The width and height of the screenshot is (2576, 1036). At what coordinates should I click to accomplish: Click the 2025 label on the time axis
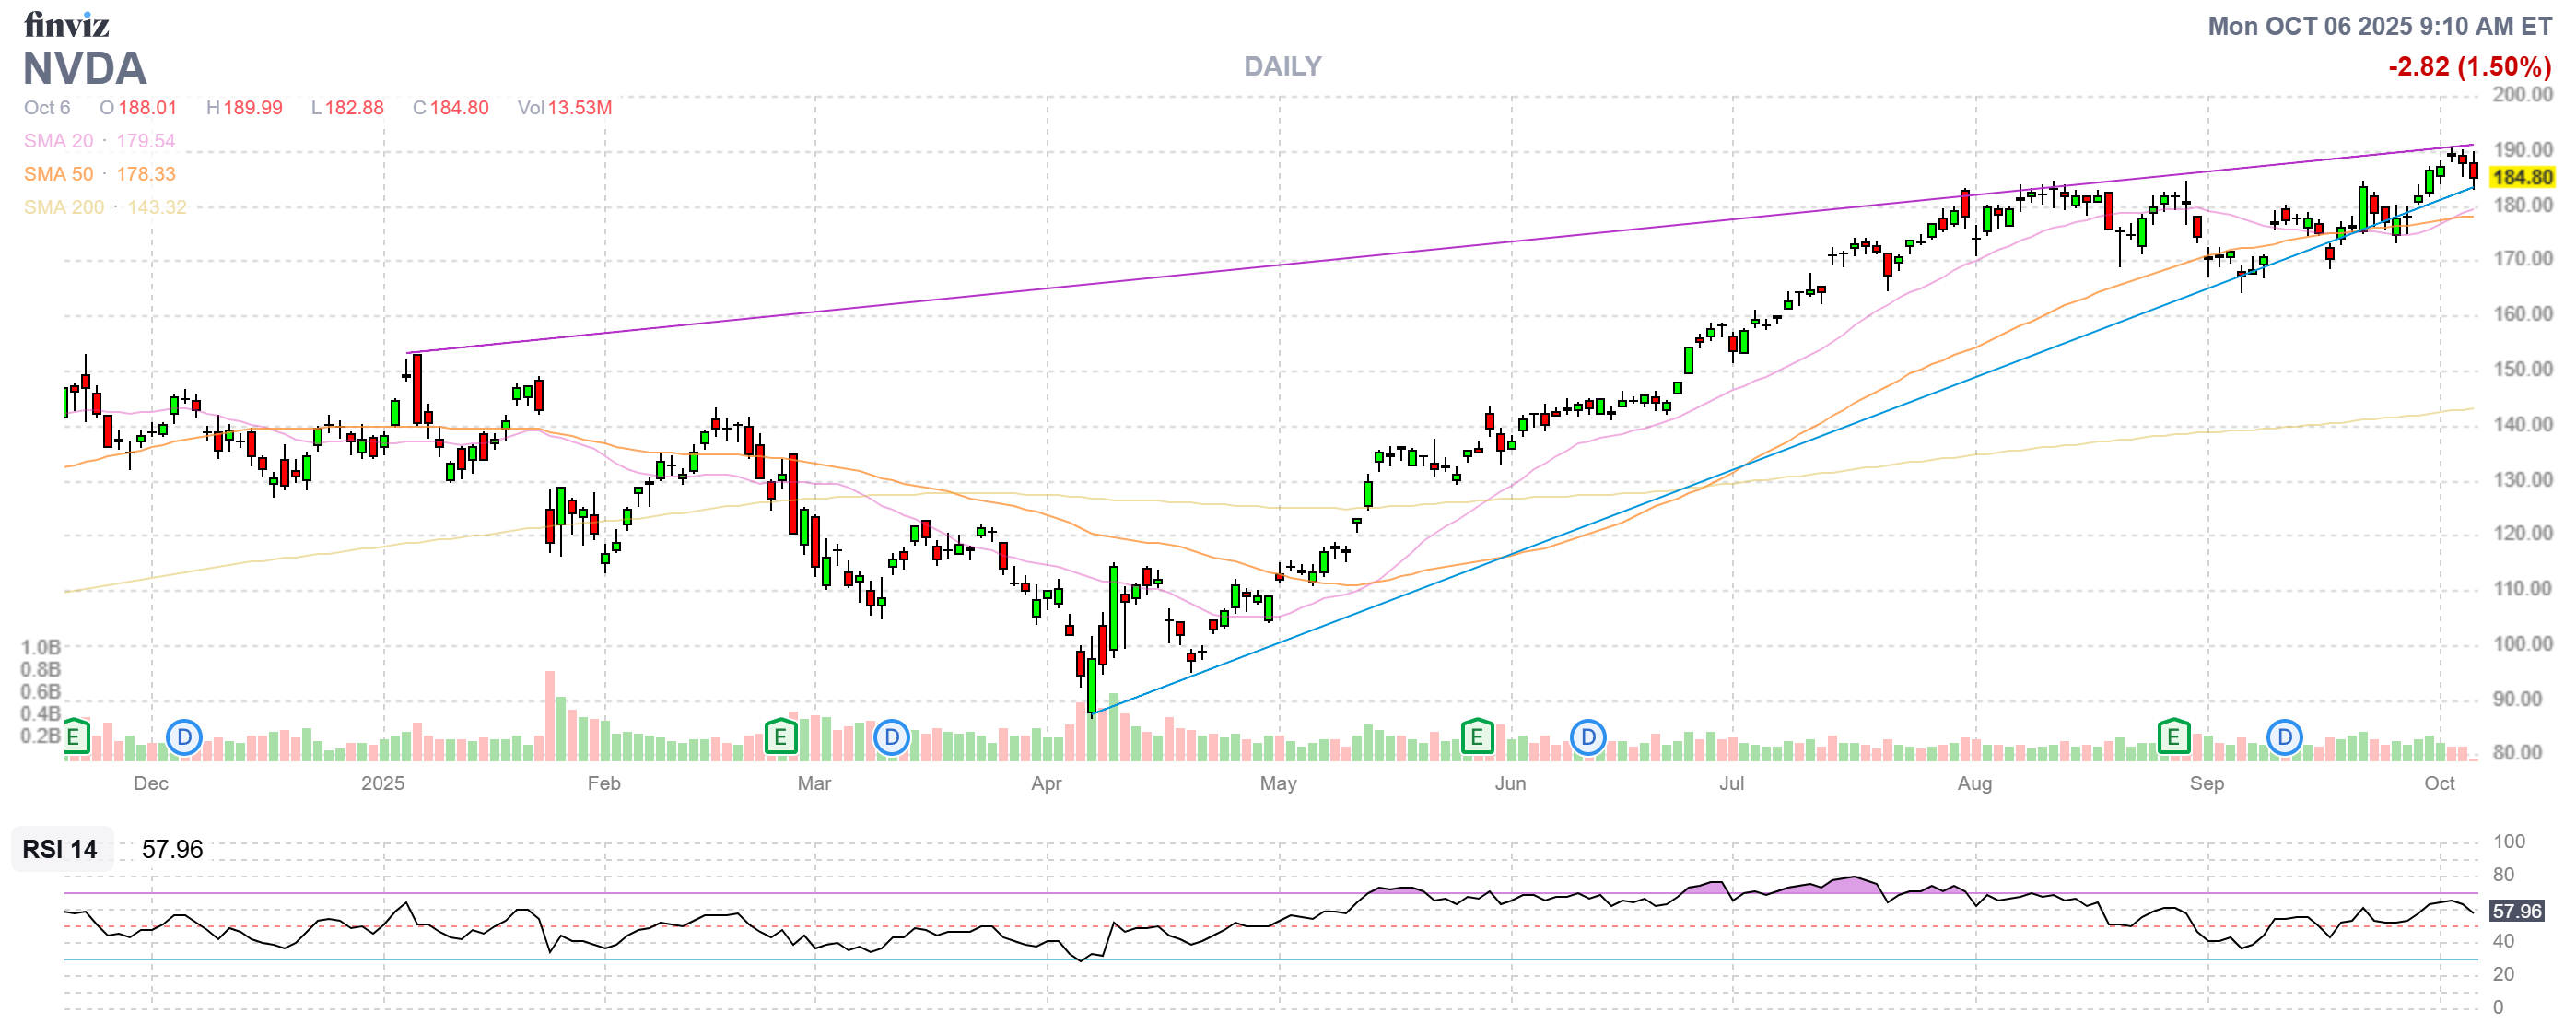click(382, 783)
